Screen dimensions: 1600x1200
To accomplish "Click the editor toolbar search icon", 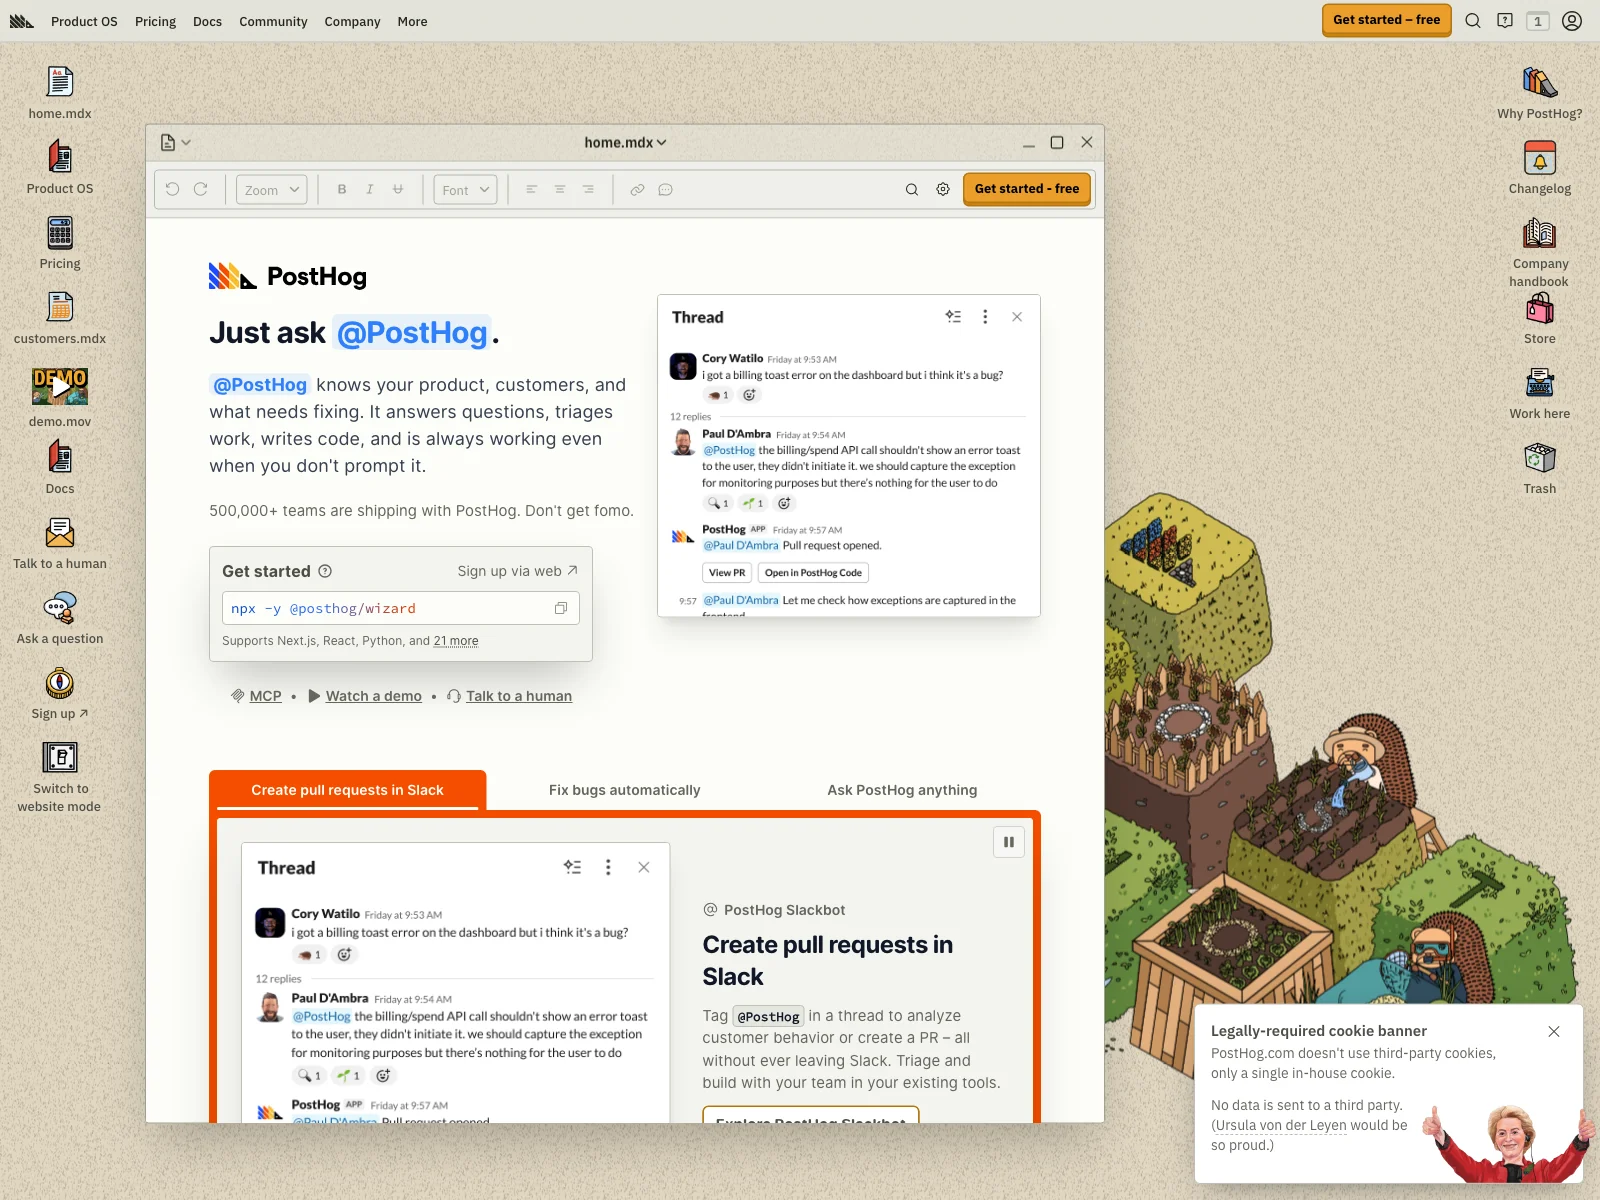I will [x=912, y=189].
